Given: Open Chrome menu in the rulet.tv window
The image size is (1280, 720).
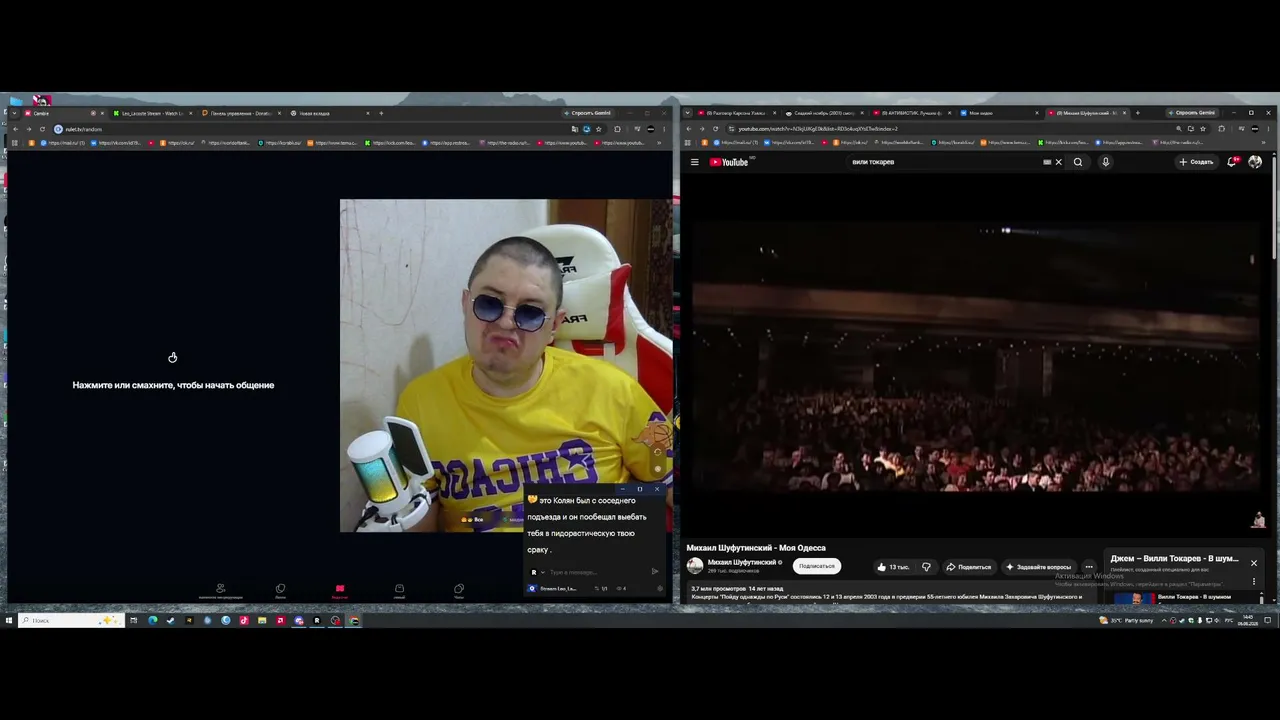Looking at the screenshot, I should [x=664, y=129].
